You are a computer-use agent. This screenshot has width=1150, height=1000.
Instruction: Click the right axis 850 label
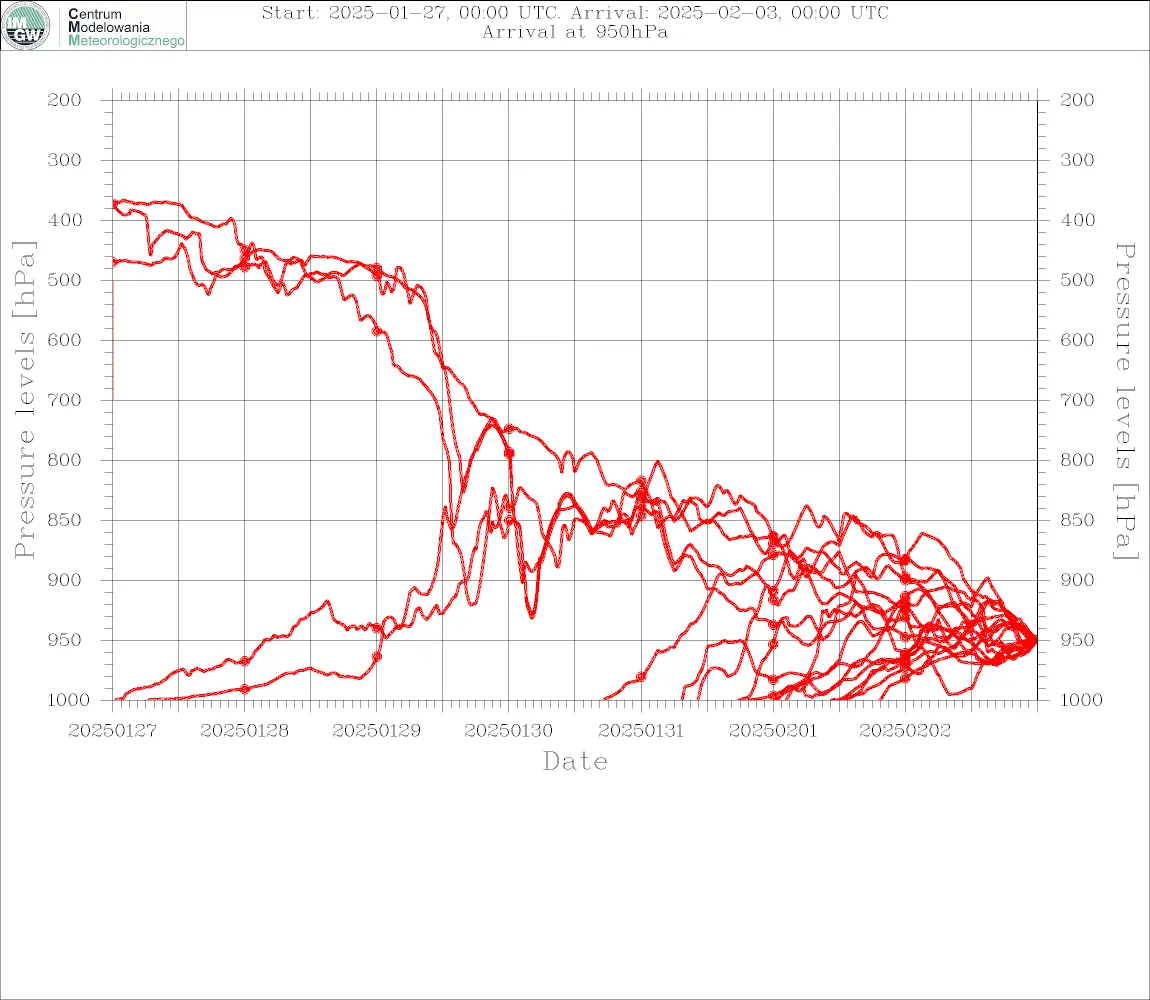tap(1077, 520)
